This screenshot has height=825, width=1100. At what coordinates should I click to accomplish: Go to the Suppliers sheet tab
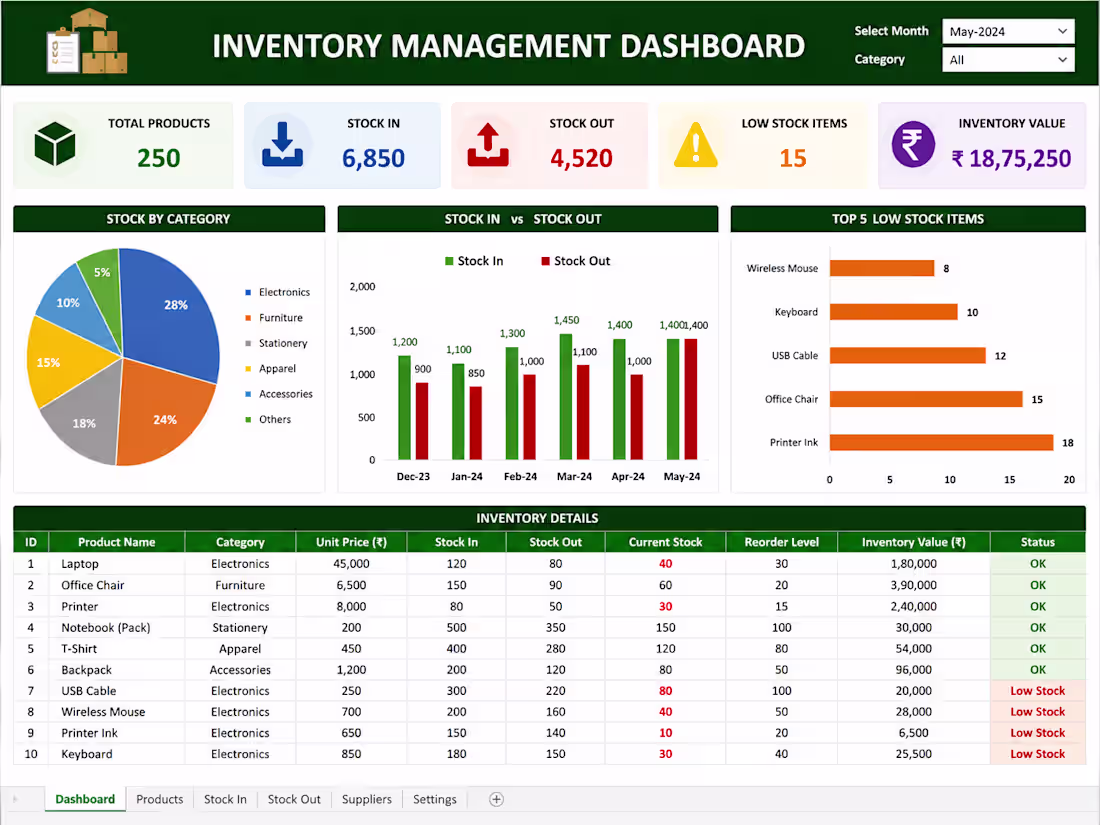(366, 799)
